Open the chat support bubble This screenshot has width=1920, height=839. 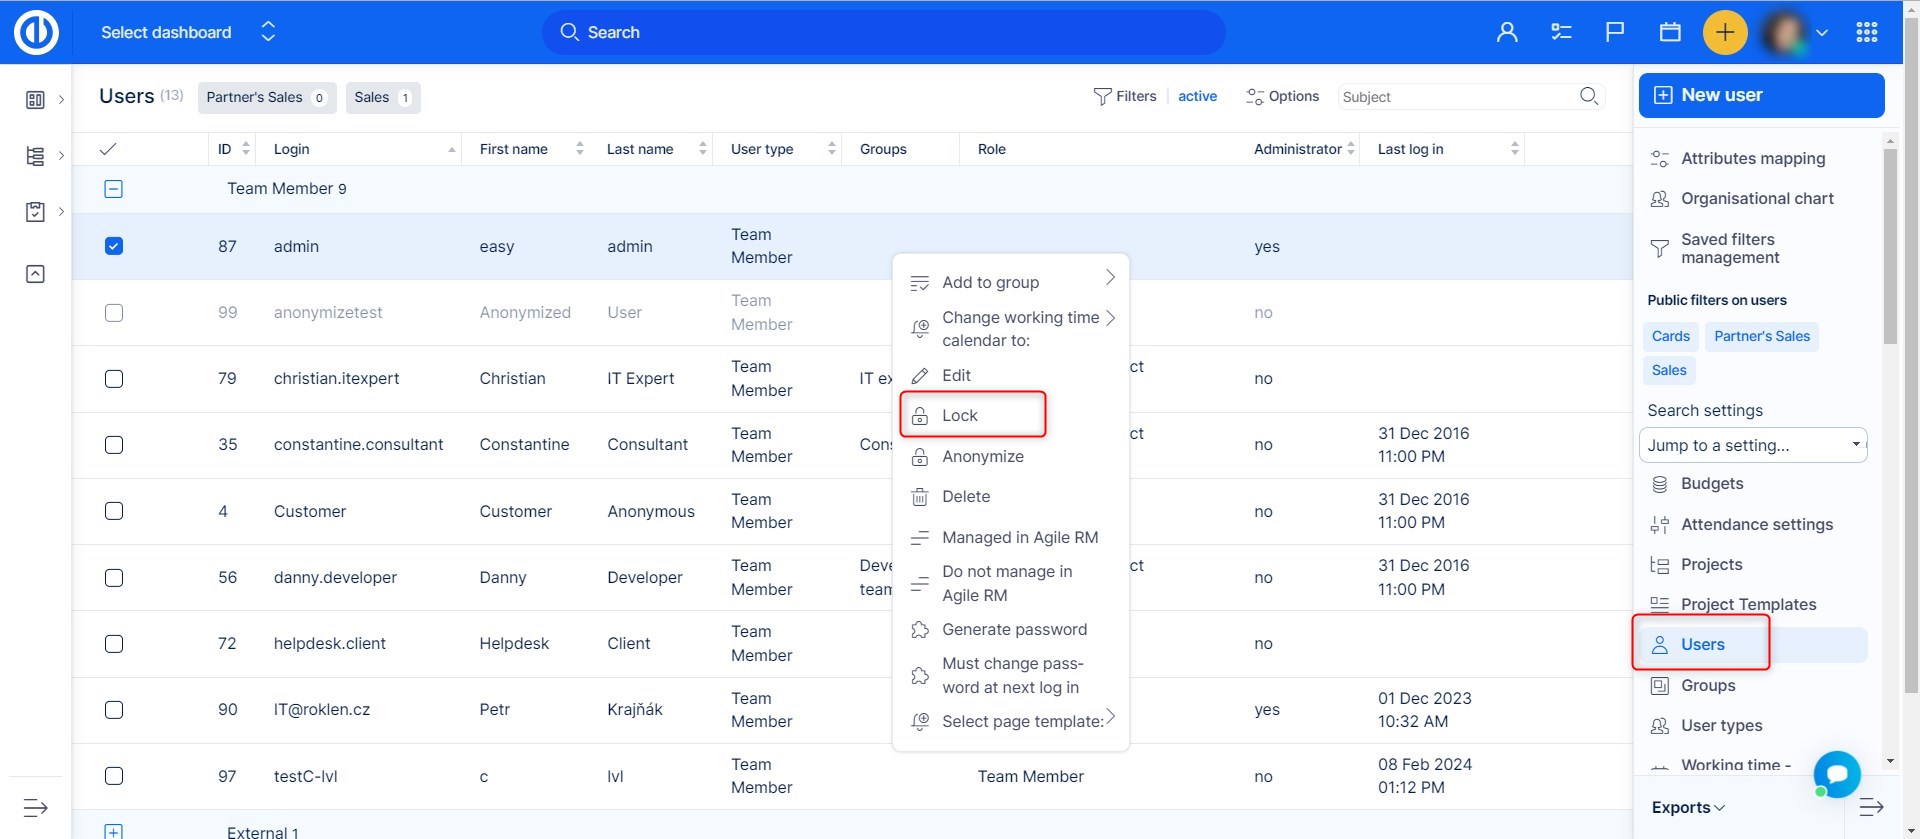1836,774
